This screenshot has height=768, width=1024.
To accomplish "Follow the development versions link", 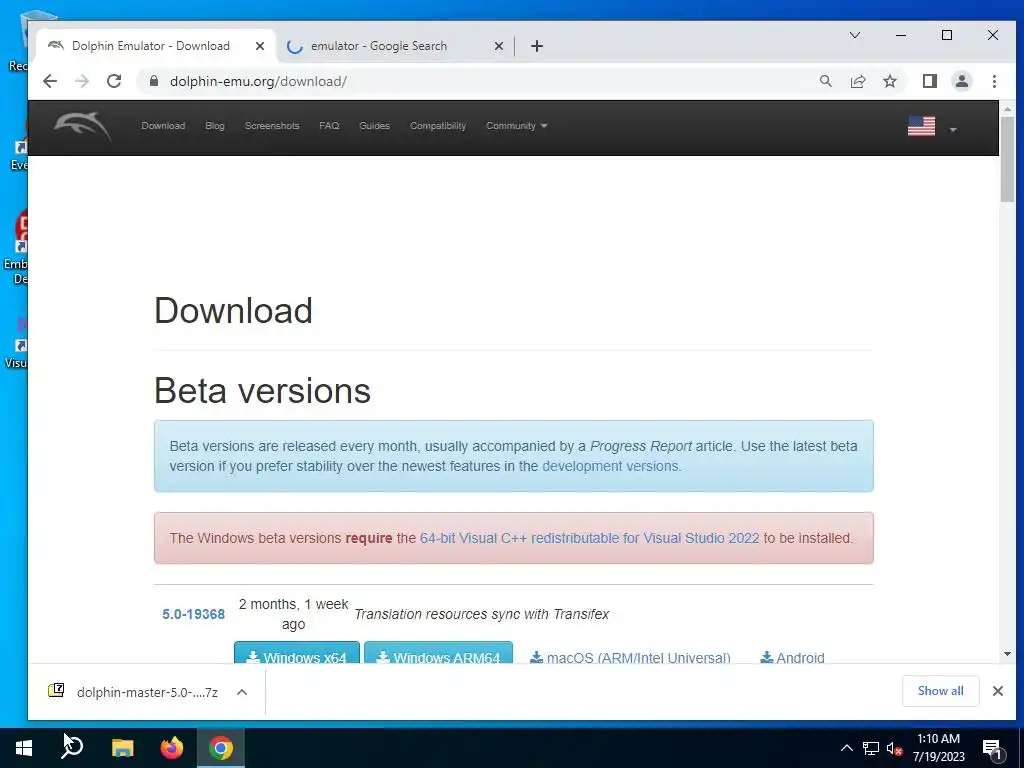I will tap(610, 466).
